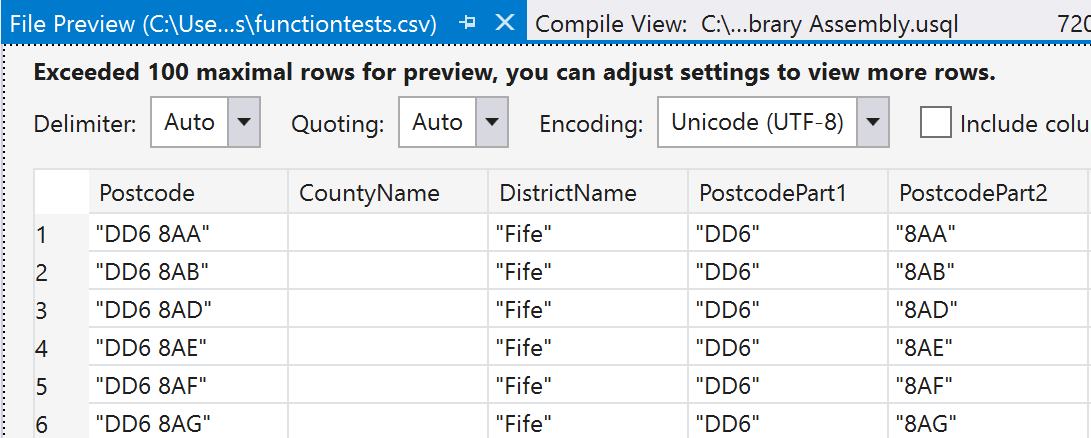
Task: Expand the Quoting dropdown arrow
Action: [490, 123]
